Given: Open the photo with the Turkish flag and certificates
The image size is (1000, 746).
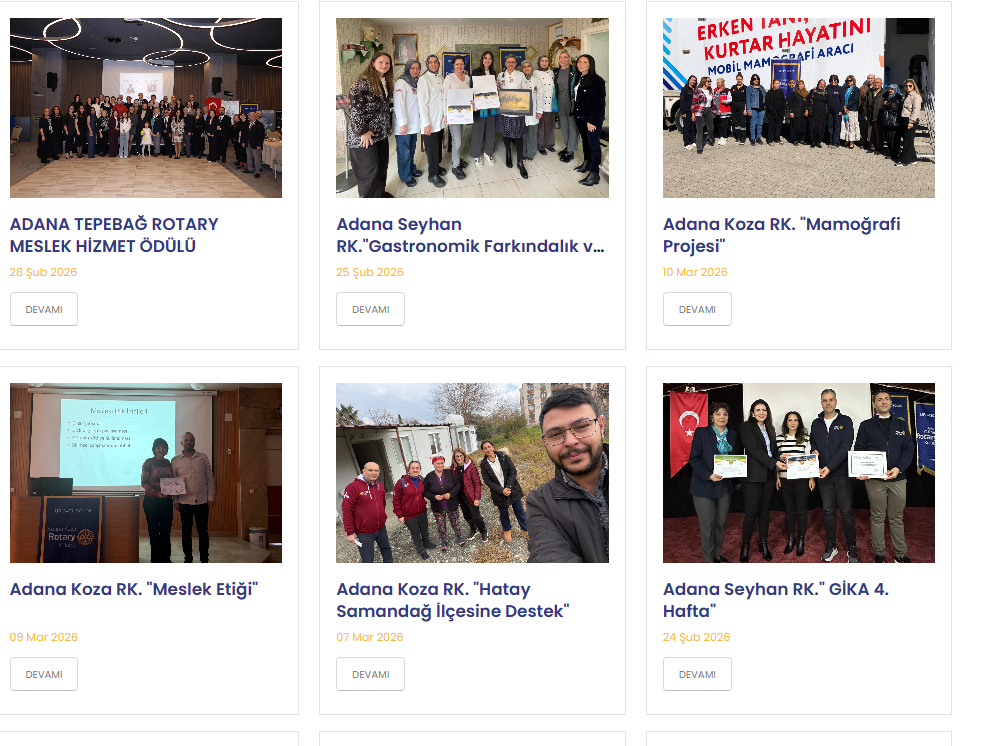Looking at the screenshot, I should click(x=798, y=472).
